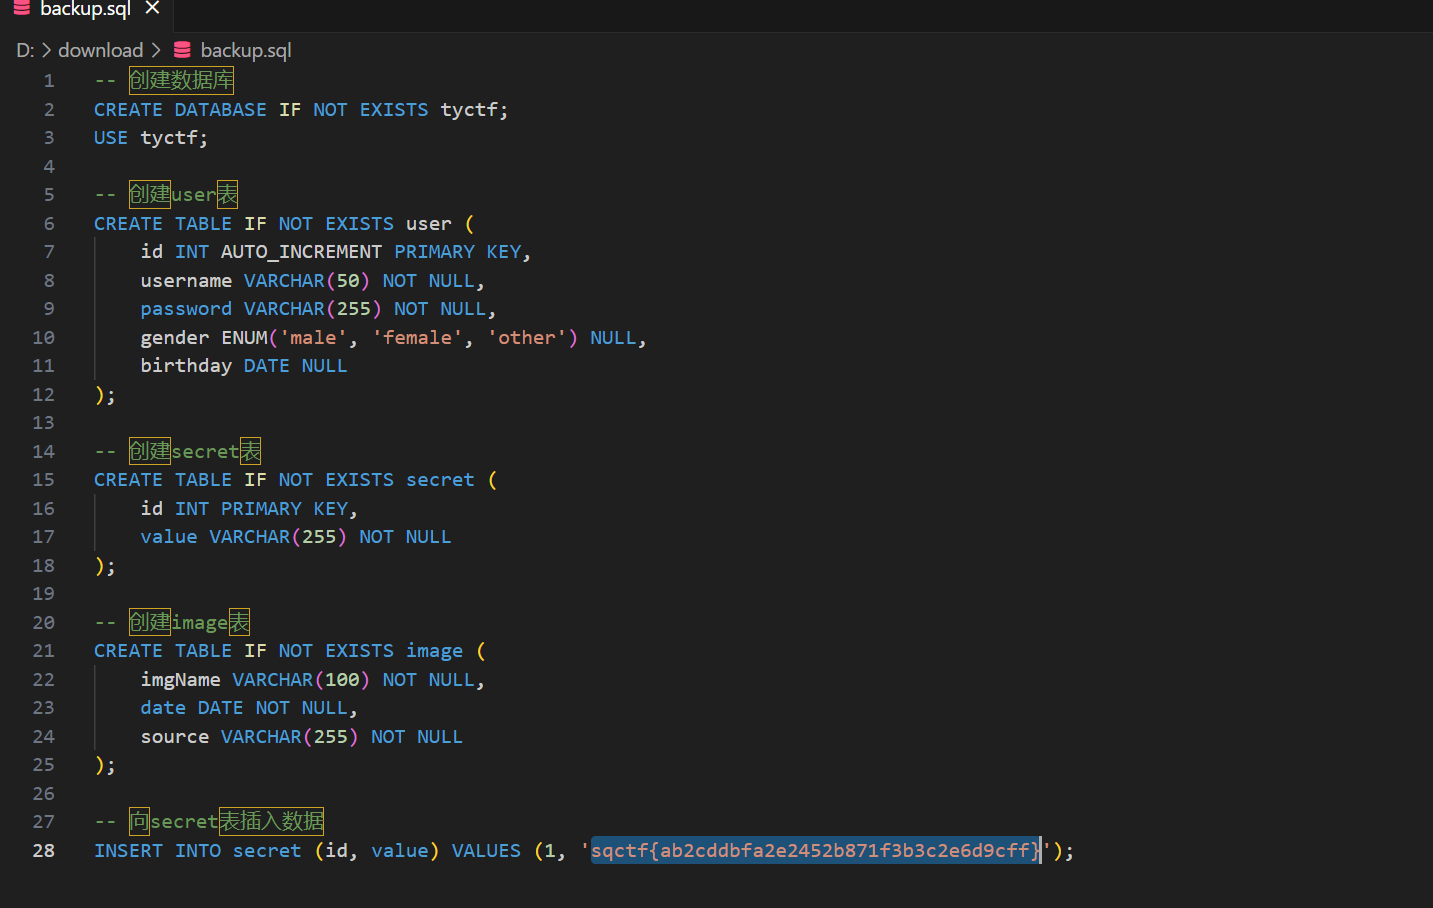
Task: Click line number 1 in gutter
Action: [49, 81]
